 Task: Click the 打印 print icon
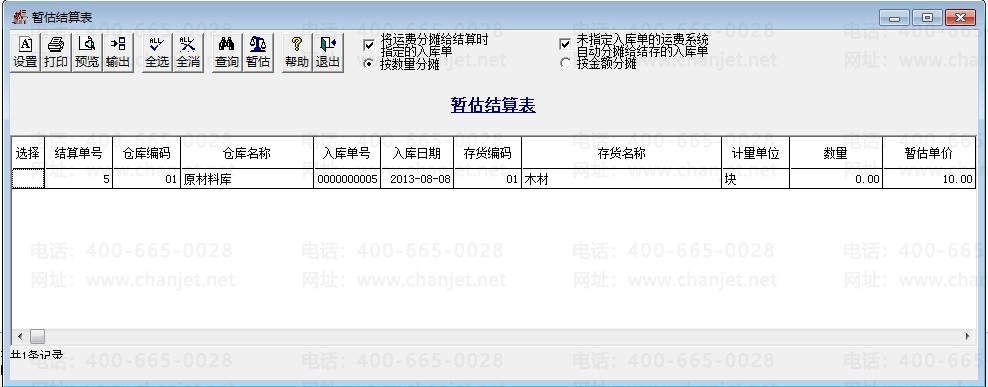click(x=56, y=52)
